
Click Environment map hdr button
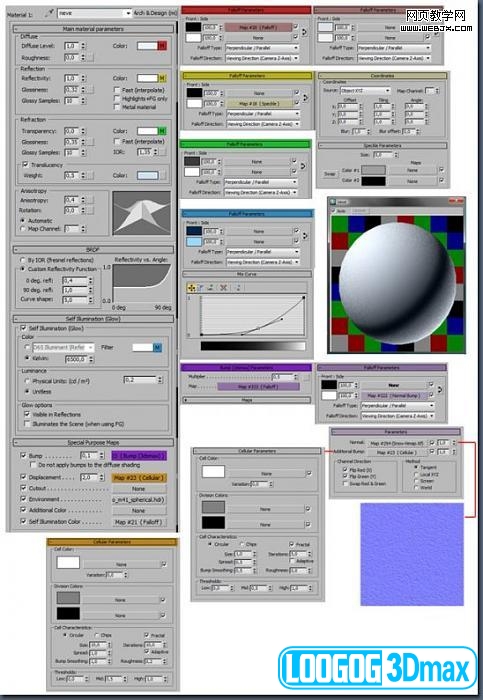tap(139, 500)
